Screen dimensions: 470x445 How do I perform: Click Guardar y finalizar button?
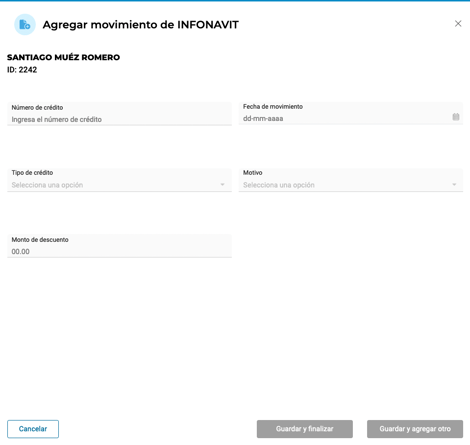point(305,429)
